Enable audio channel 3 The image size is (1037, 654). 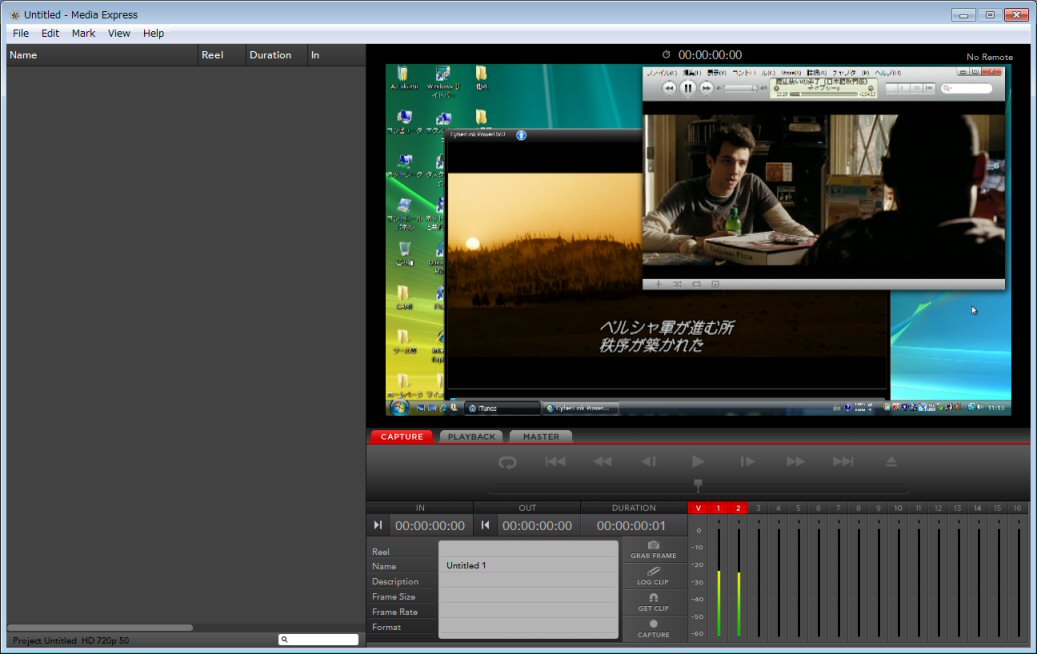pos(758,508)
